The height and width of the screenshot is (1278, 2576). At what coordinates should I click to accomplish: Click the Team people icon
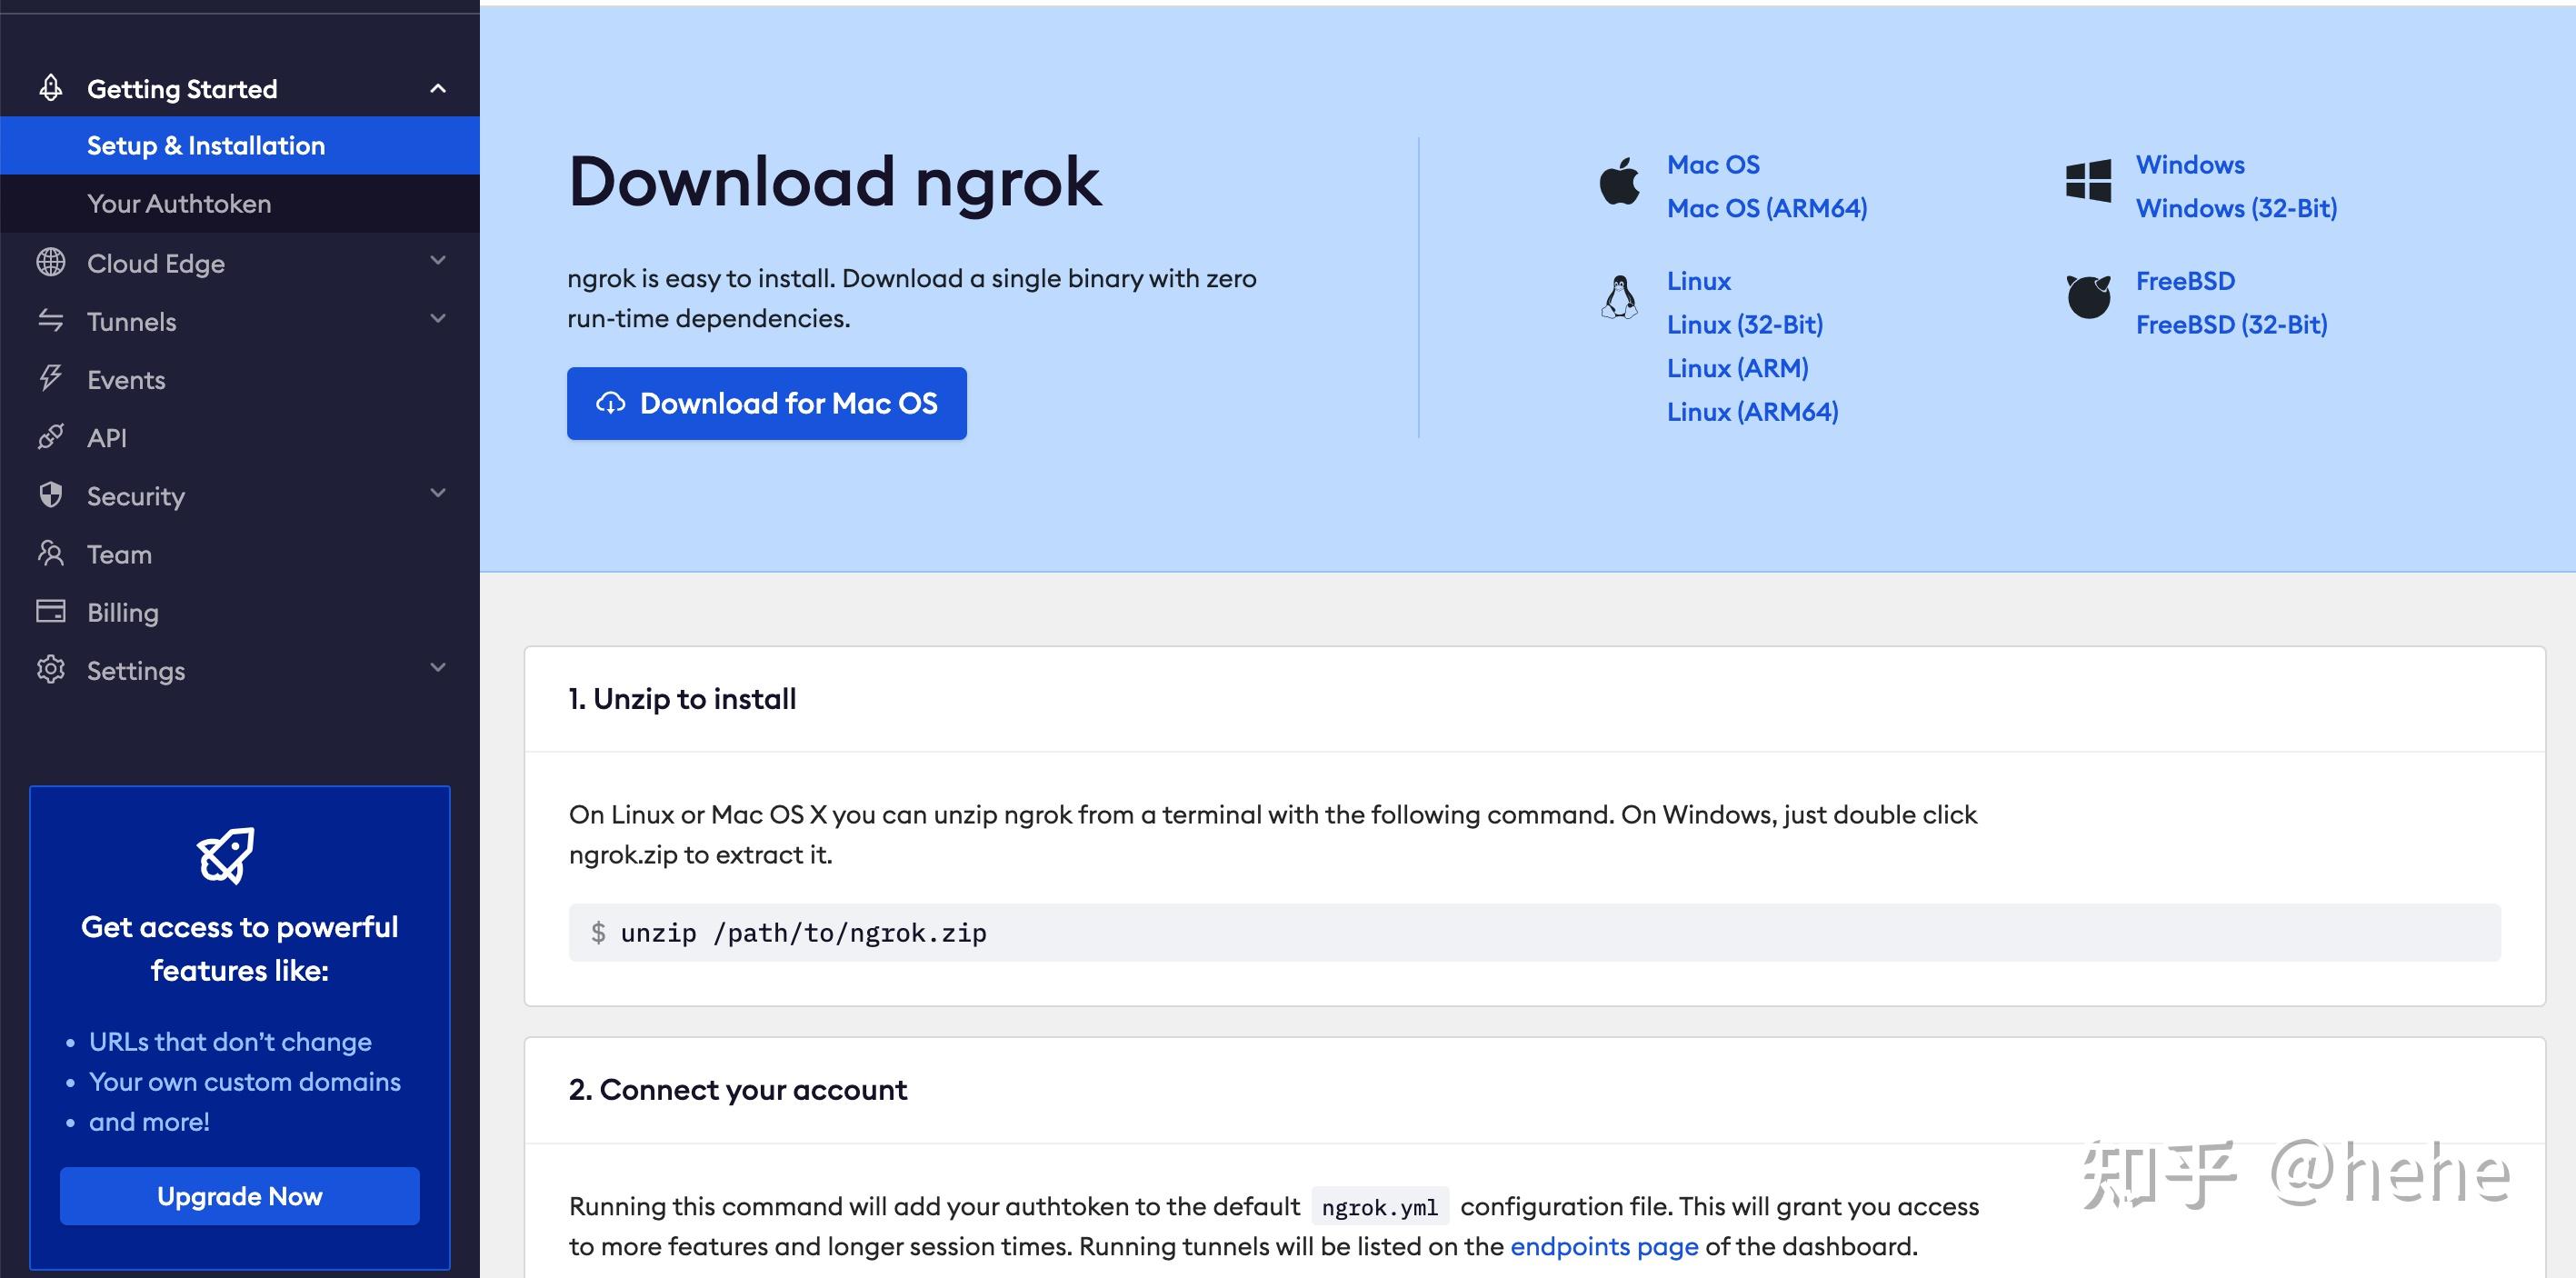point(51,553)
